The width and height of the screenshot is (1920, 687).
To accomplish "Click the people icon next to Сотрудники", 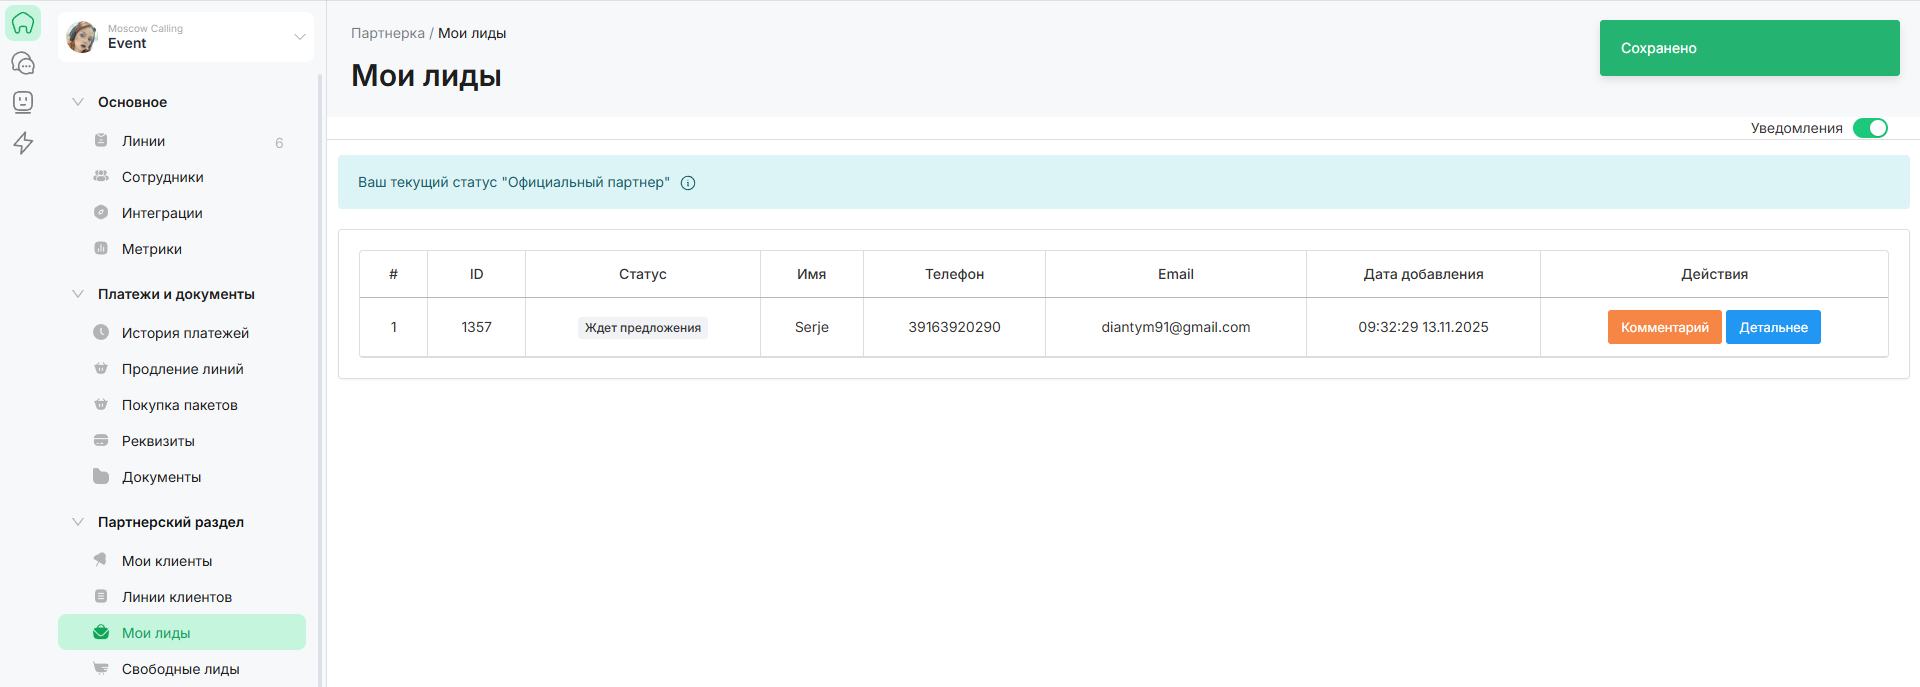I will (x=101, y=176).
